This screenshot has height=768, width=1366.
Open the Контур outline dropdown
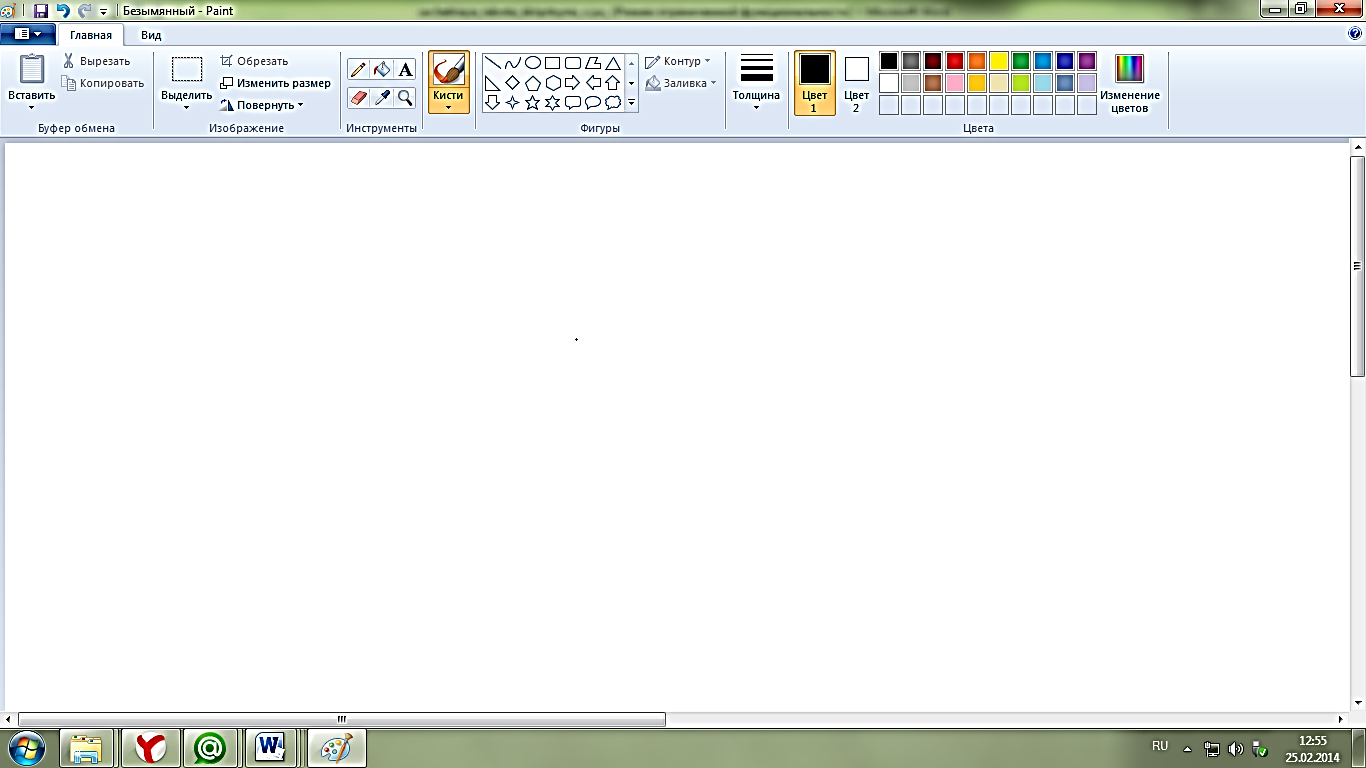click(x=679, y=61)
